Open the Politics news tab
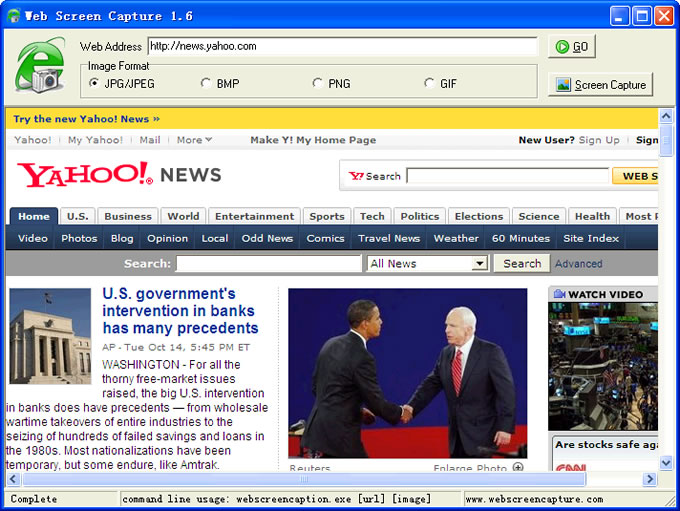The image size is (680, 511). [x=419, y=216]
